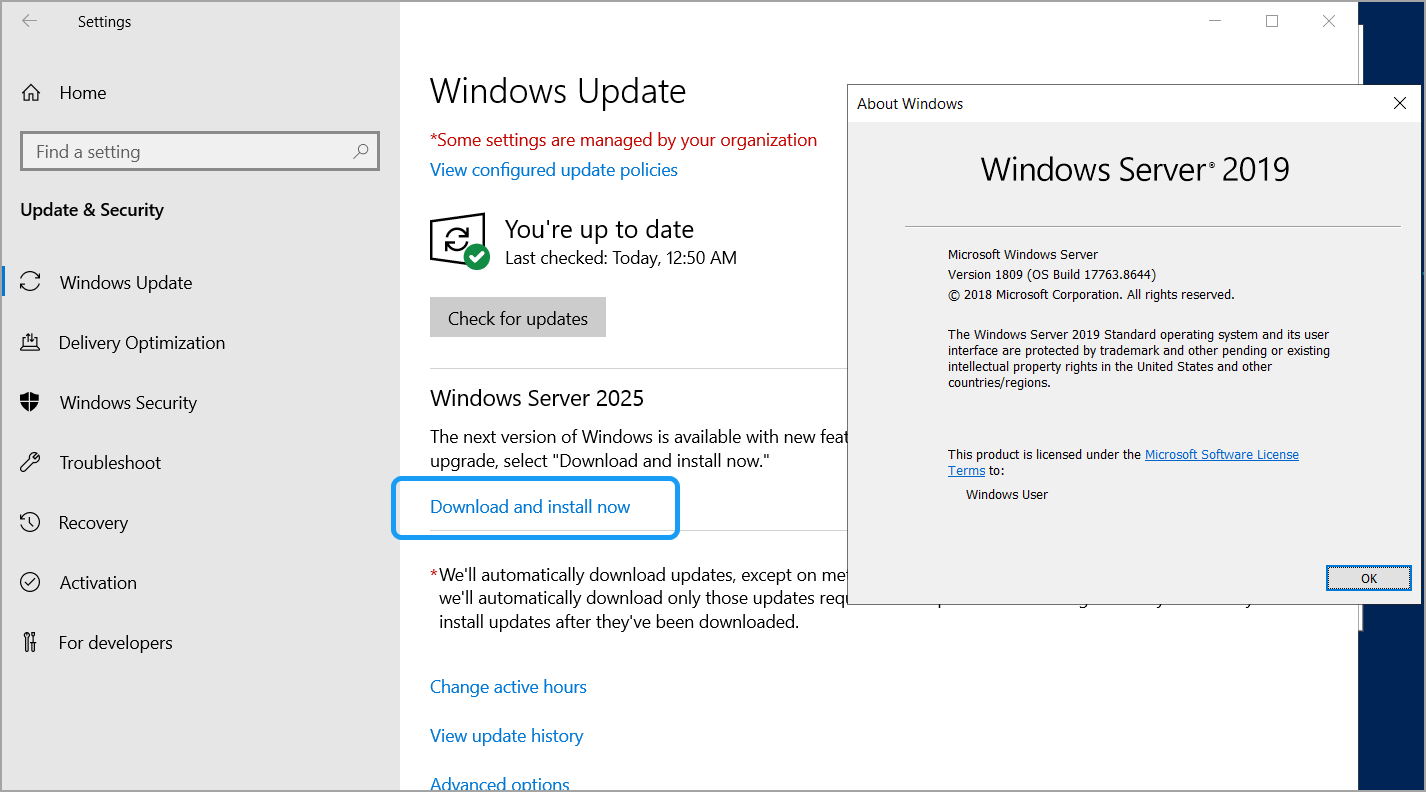
Task: Click the Windows Update sync icon in sidebar
Action: [x=31, y=282]
